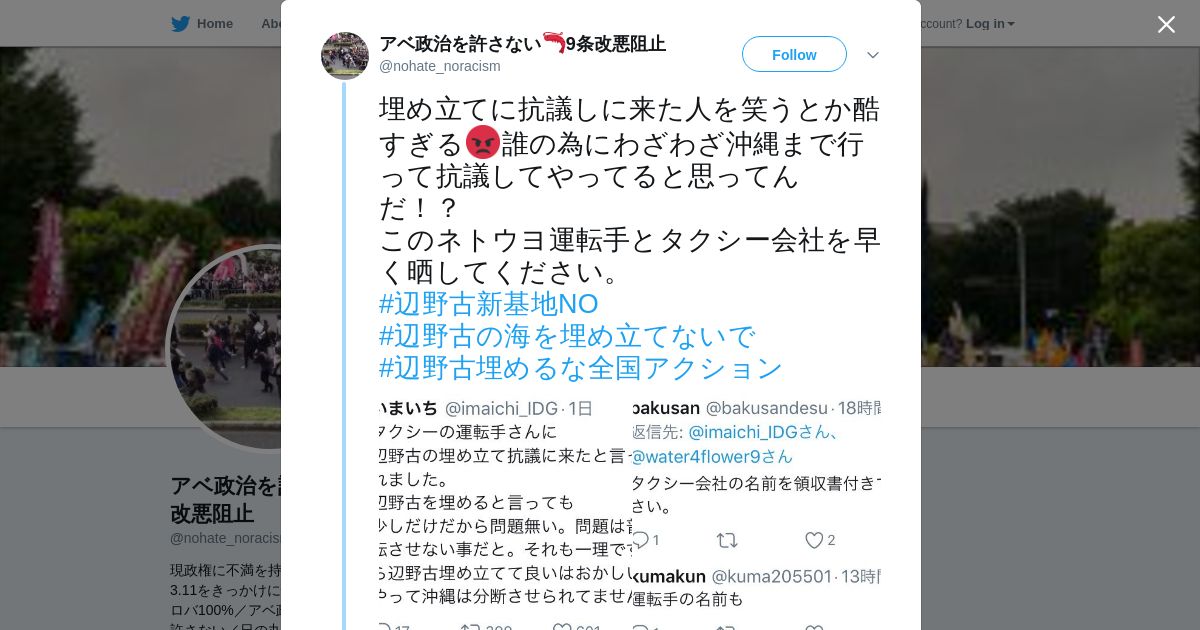This screenshot has height=630, width=1200.
Task: Close the tweet overlay with X
Action: tap(1166, 24)
